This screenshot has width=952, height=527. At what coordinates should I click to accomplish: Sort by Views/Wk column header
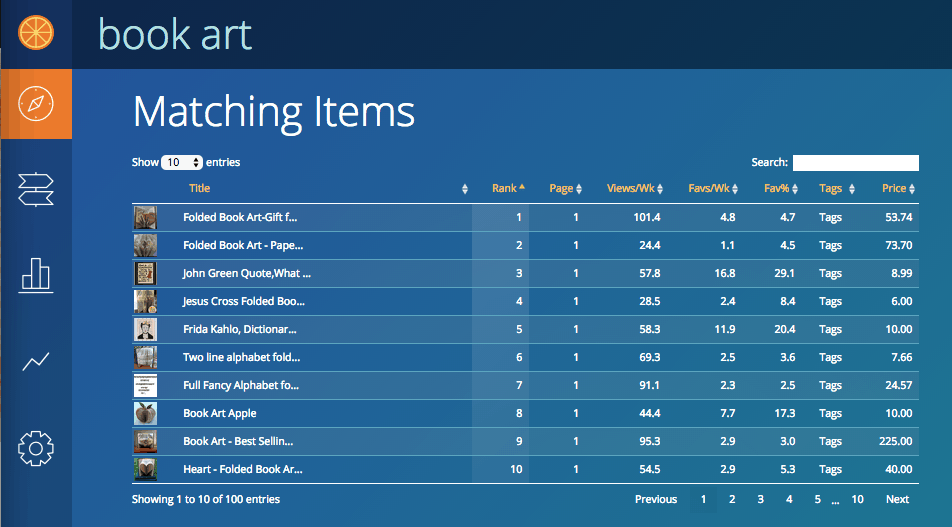pyautogui.click(x=634, y=188)
